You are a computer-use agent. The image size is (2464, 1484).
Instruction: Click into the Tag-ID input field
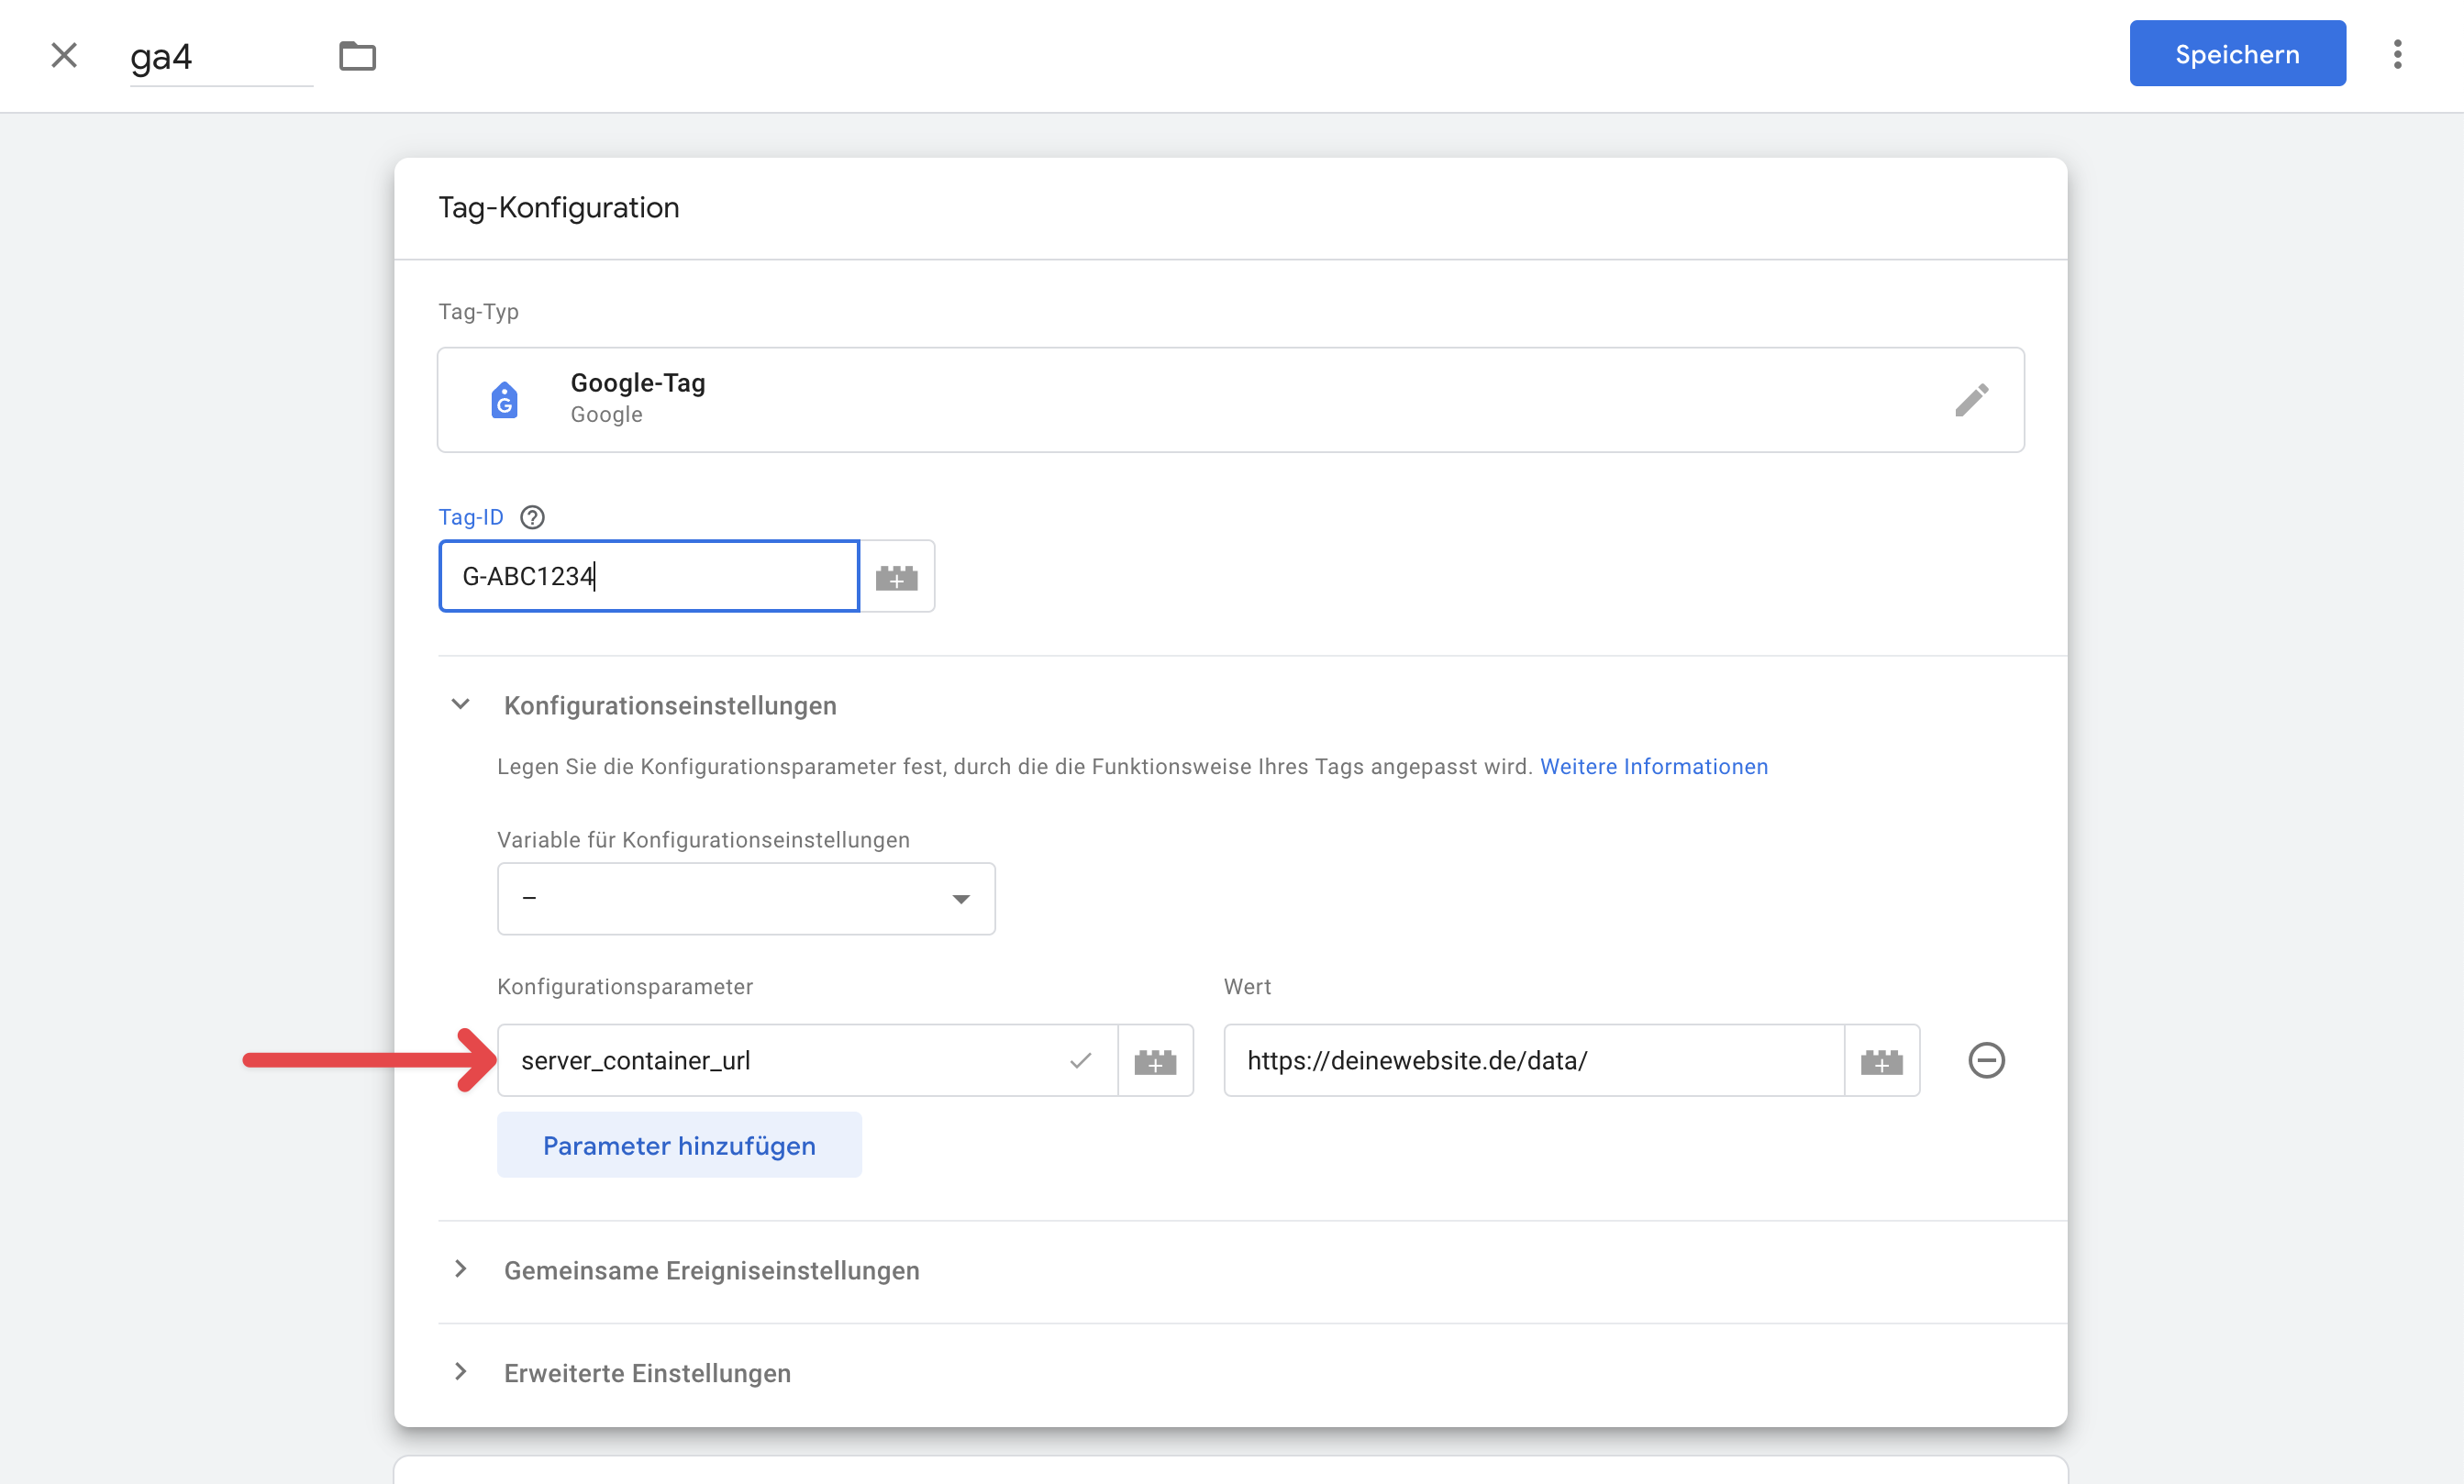point(649,577)
